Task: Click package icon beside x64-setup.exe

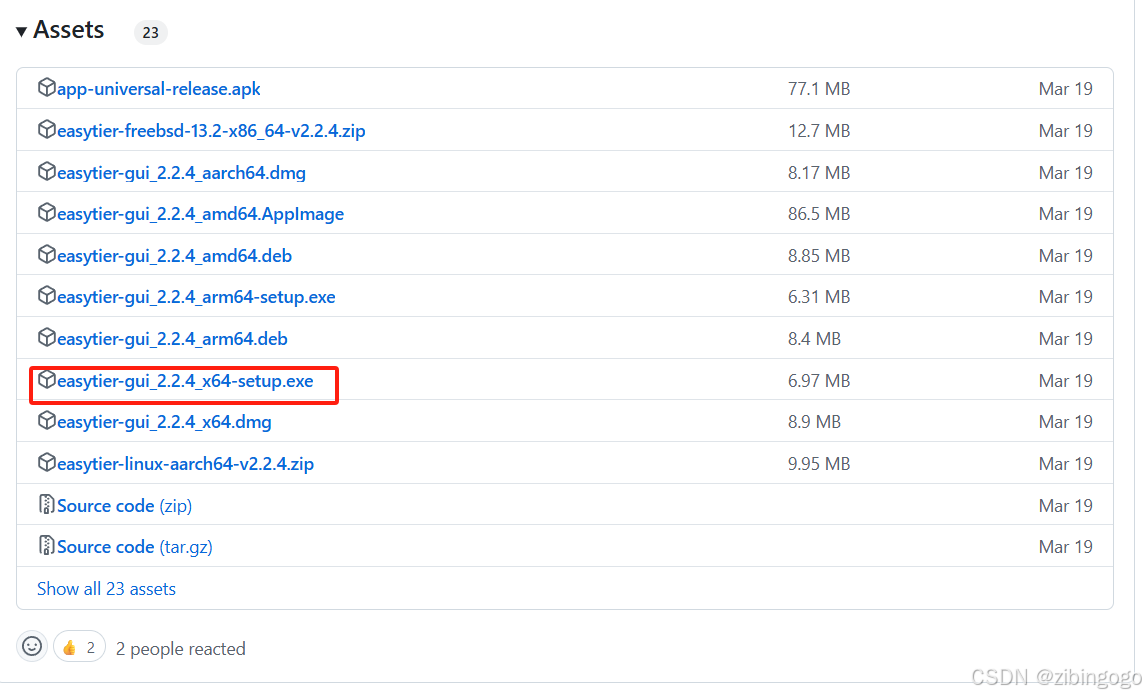Action: [46, 379]
